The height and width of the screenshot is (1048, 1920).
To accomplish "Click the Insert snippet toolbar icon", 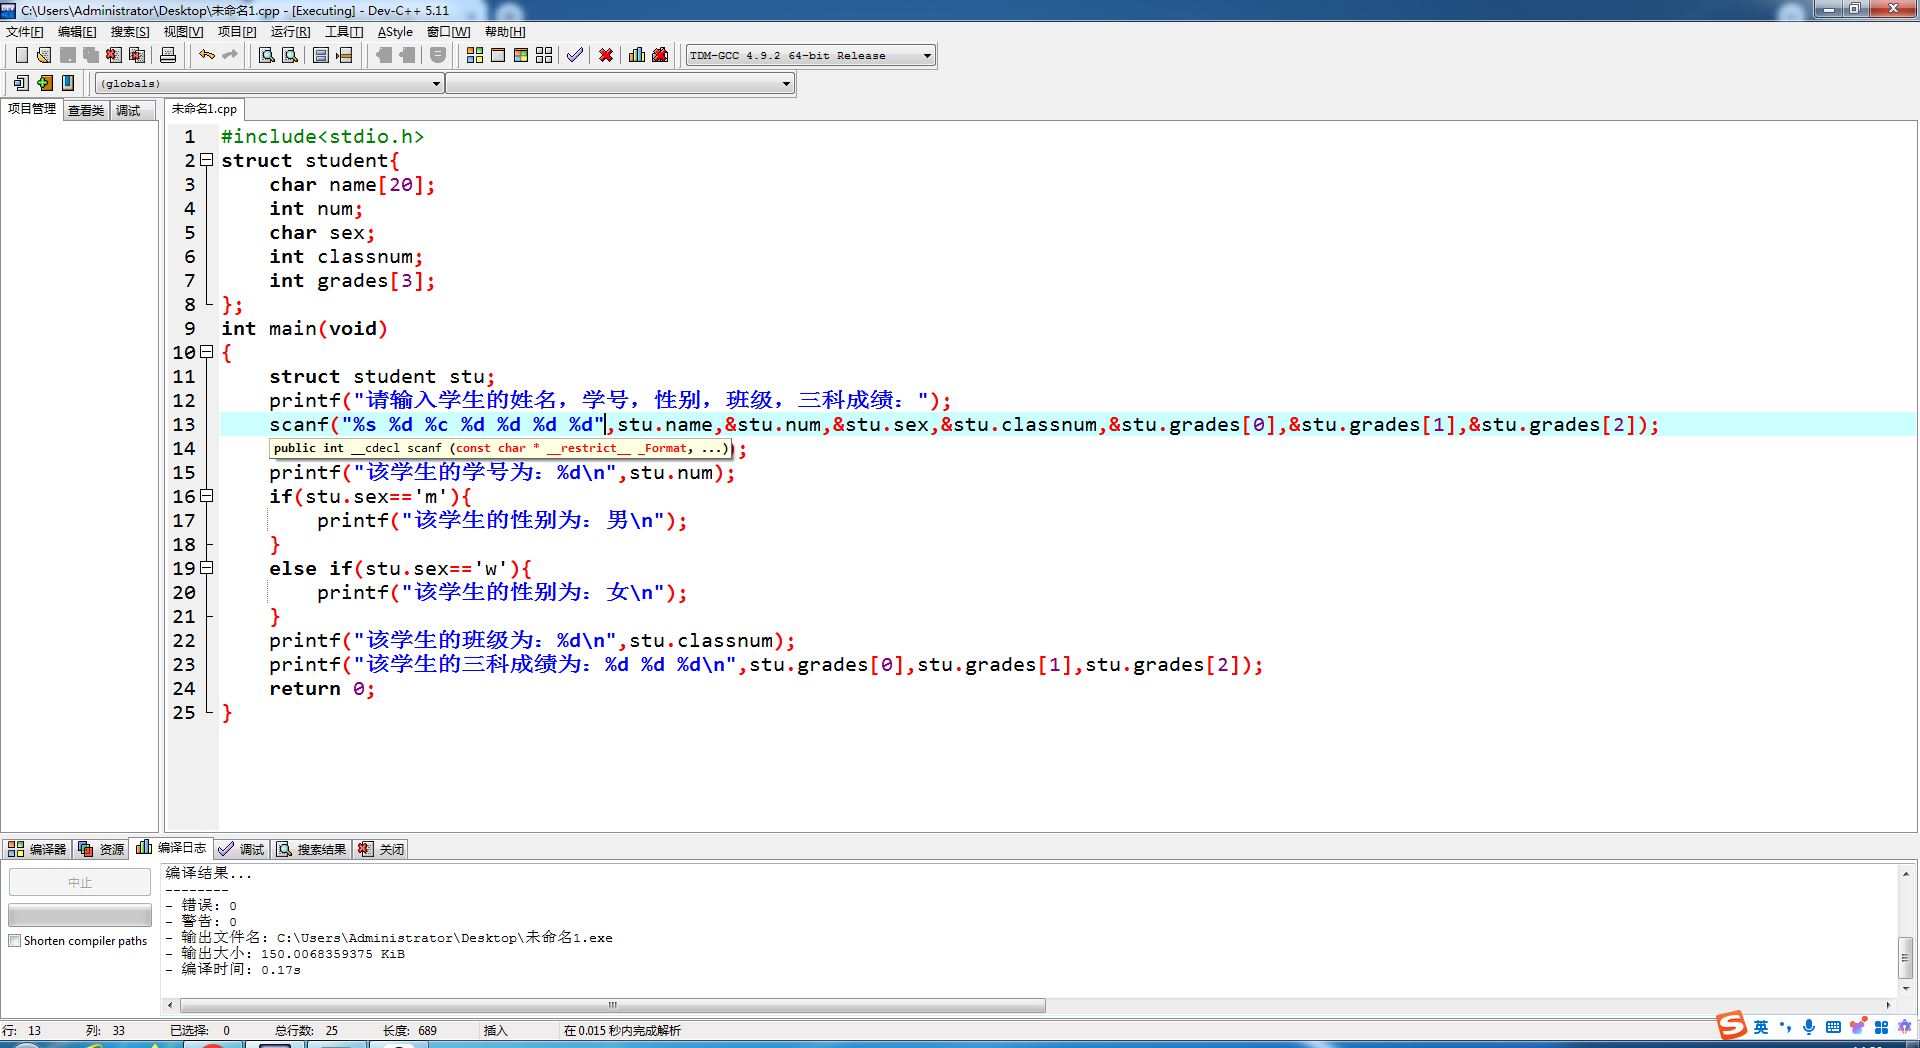I will (21, 83).
